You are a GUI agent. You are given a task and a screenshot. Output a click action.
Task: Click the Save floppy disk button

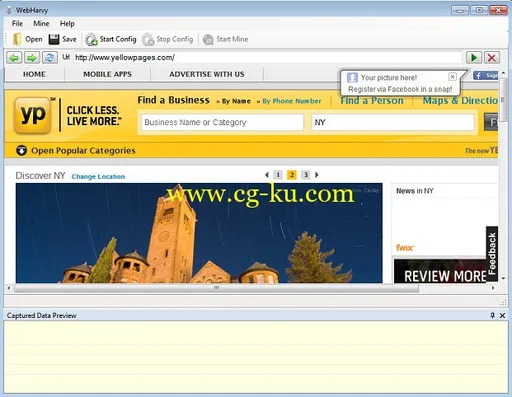point(63,39)
